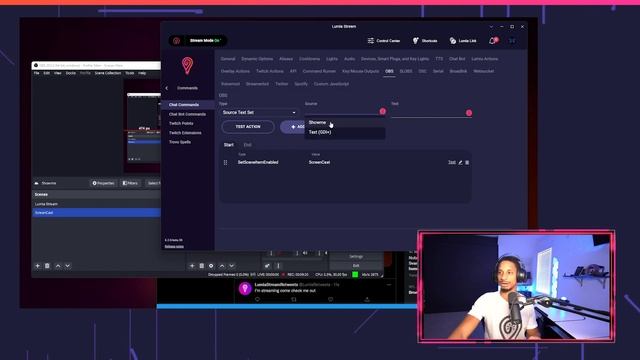640x360 pixels.
Task: Move the OBS source down
Action: 231,266
